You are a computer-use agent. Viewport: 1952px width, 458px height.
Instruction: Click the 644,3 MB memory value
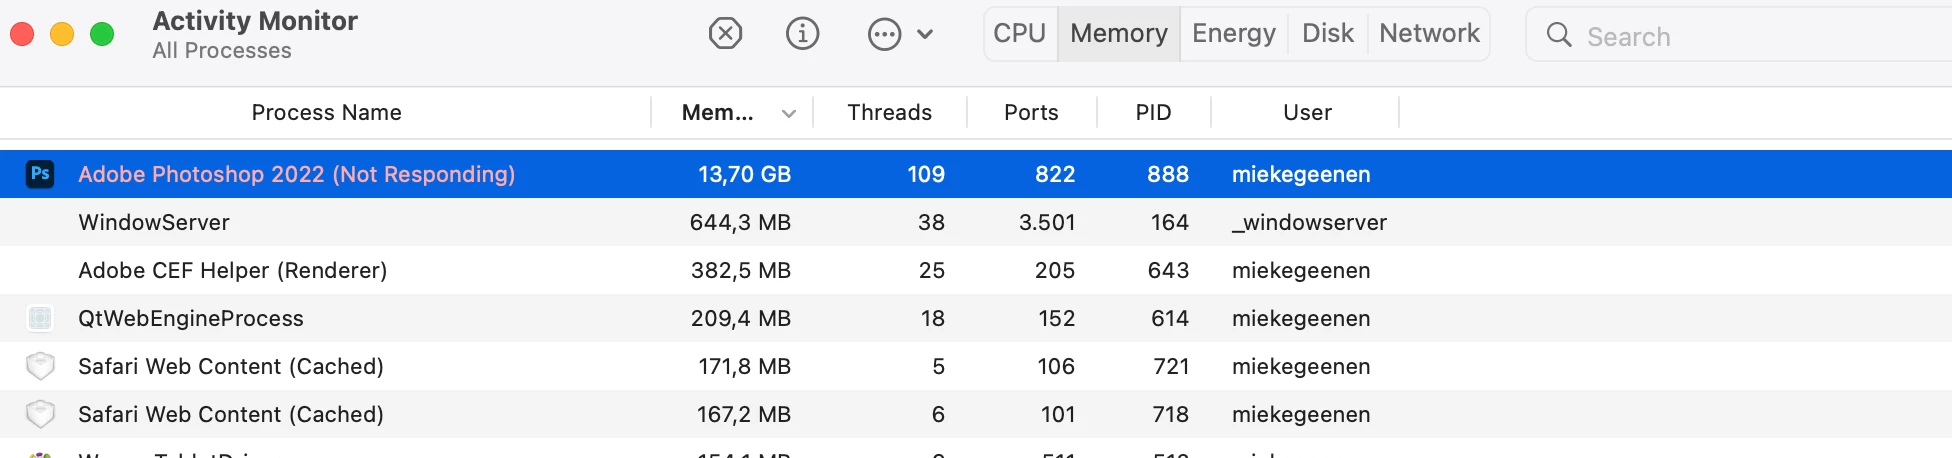coord(740,222)
